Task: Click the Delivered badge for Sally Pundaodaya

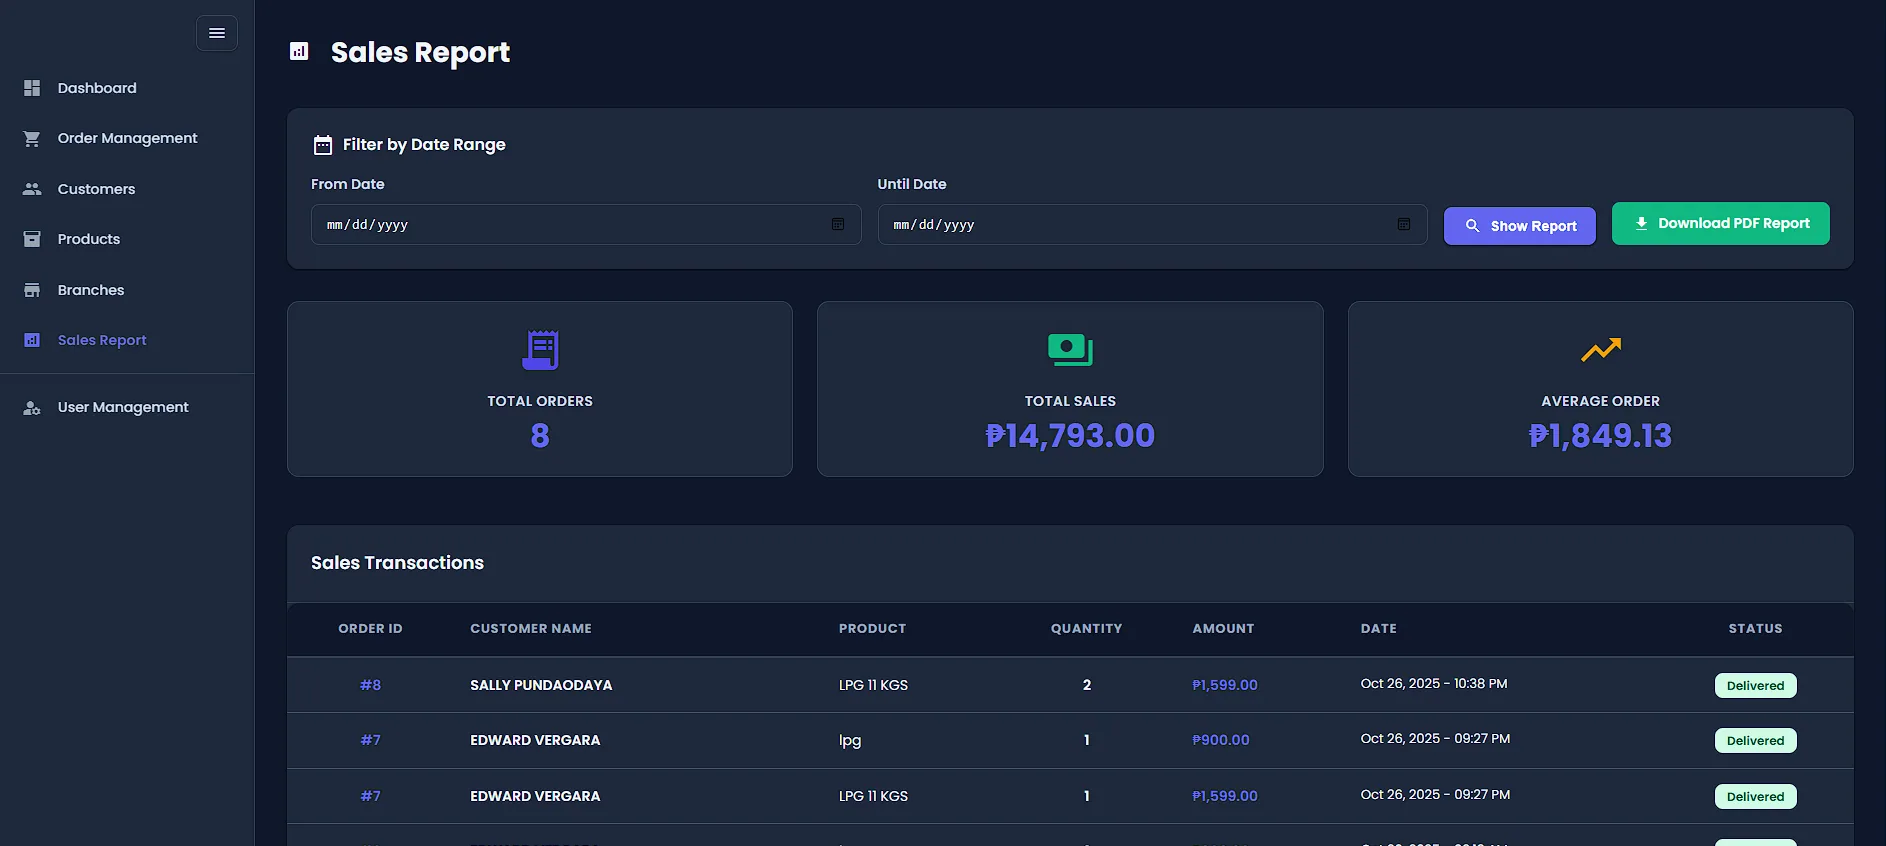Action: pos(1755,685)
